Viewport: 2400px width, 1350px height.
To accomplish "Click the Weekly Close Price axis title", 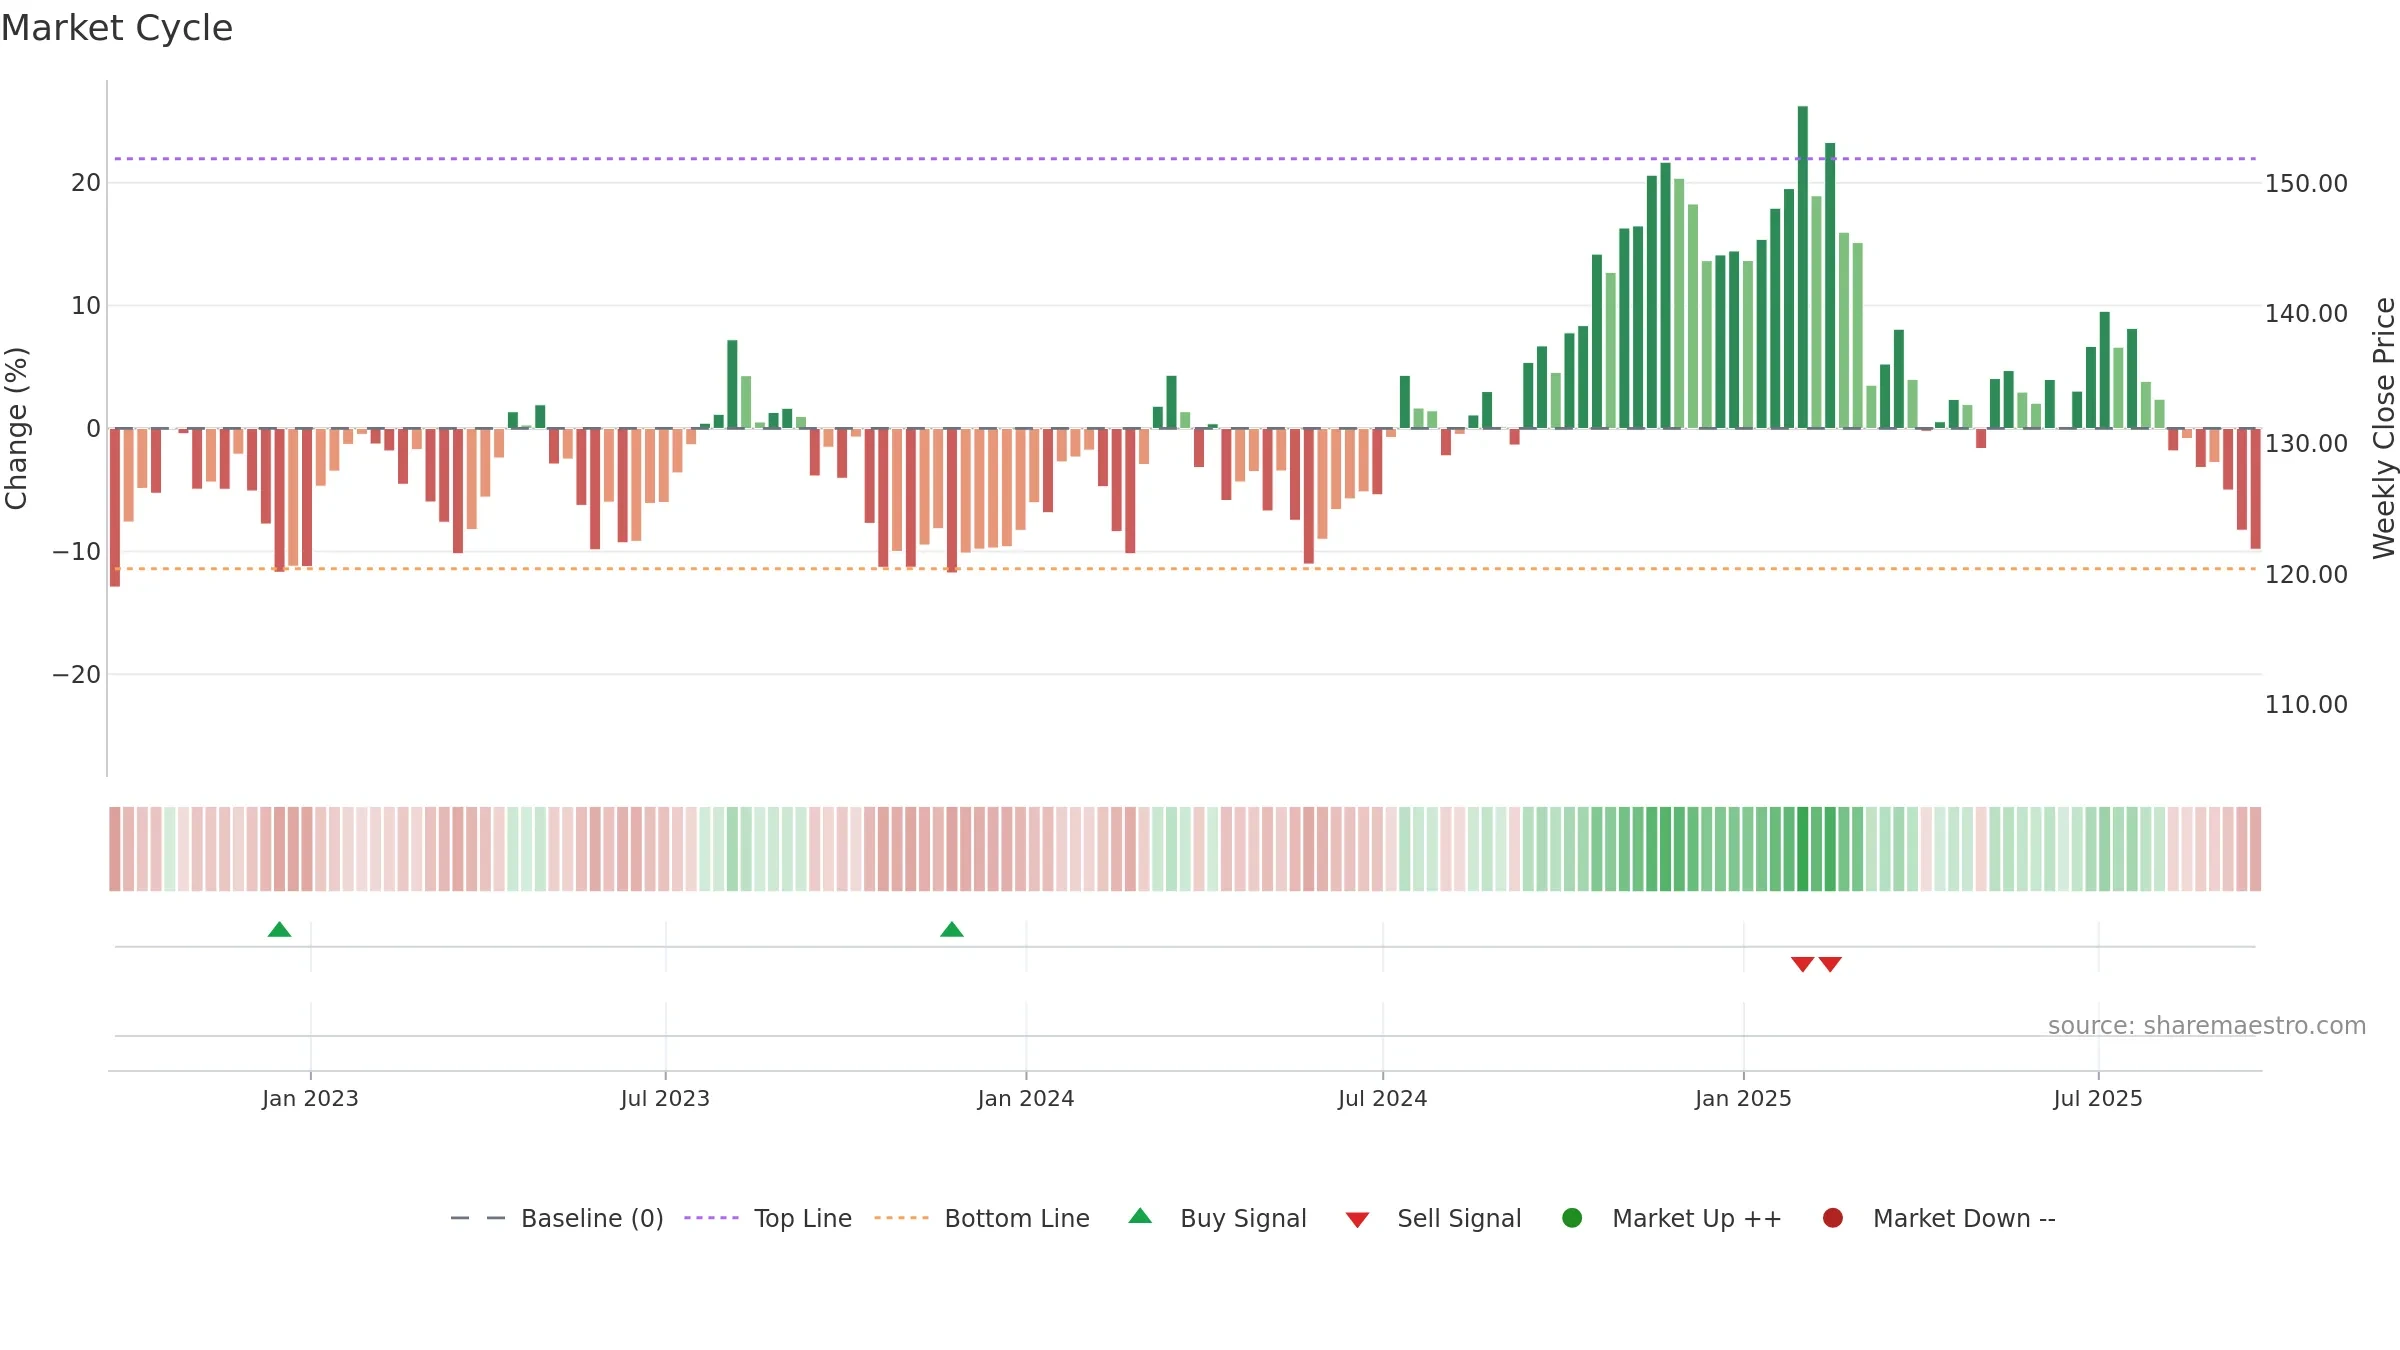I will [2384, 428].
